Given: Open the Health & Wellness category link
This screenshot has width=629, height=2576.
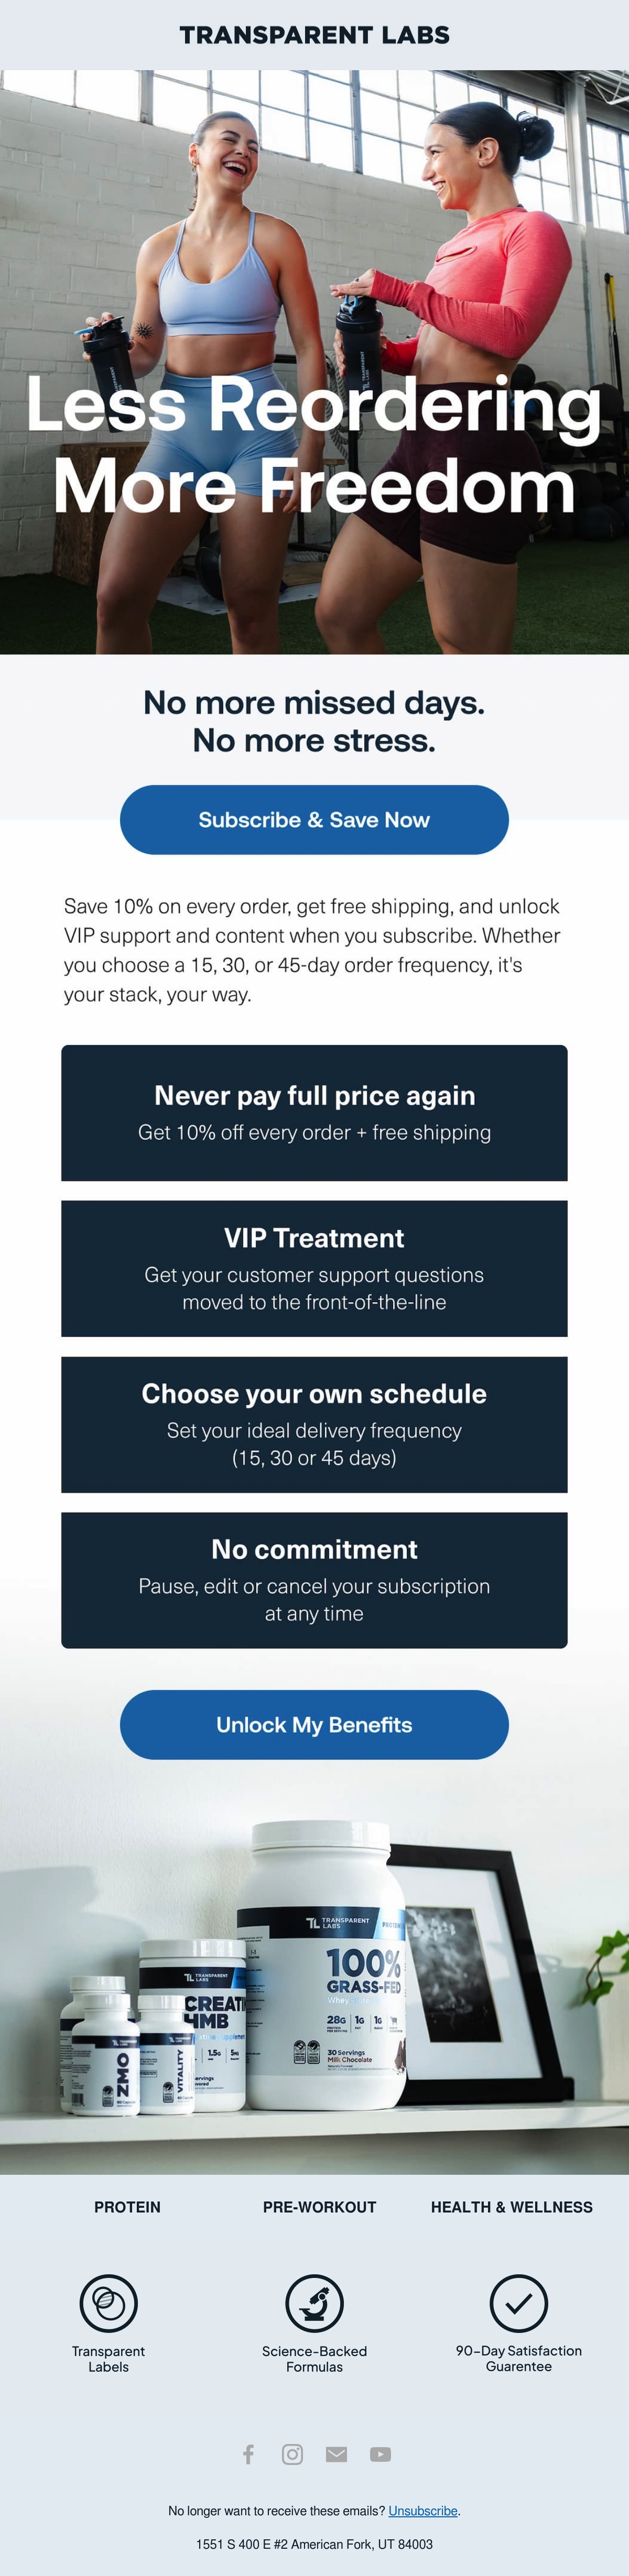Looking at the screenshot, I should tap(511, 2207).
